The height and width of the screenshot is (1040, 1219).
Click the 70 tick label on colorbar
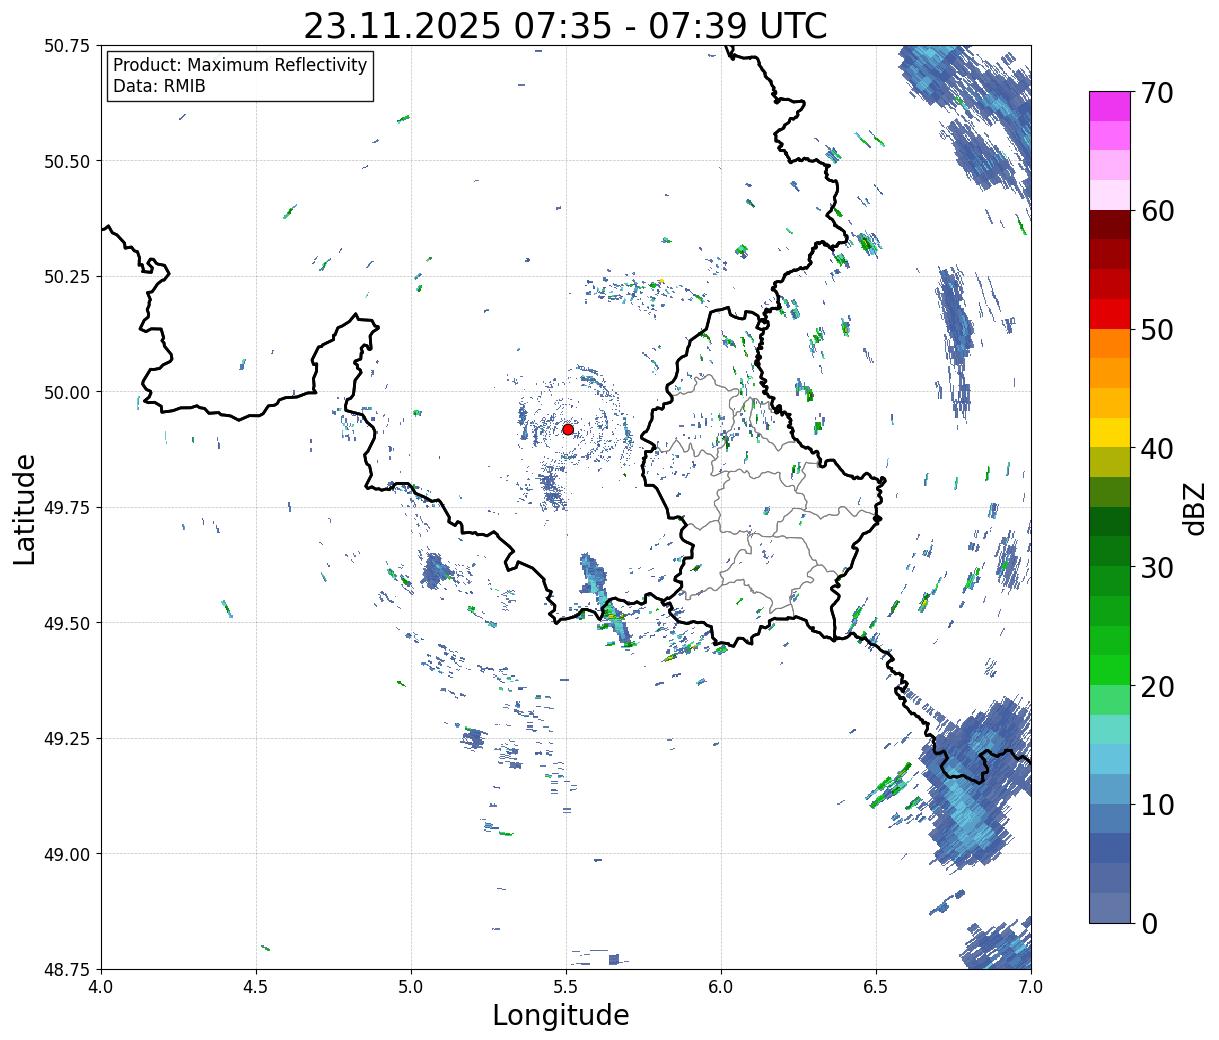click(1157, 93)
